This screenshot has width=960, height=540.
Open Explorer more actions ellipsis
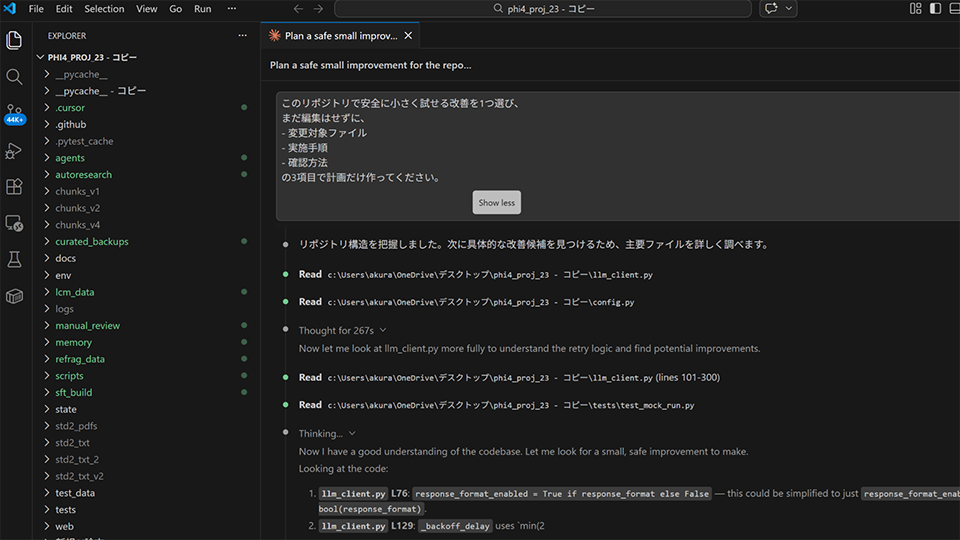[x=242, y=36]
